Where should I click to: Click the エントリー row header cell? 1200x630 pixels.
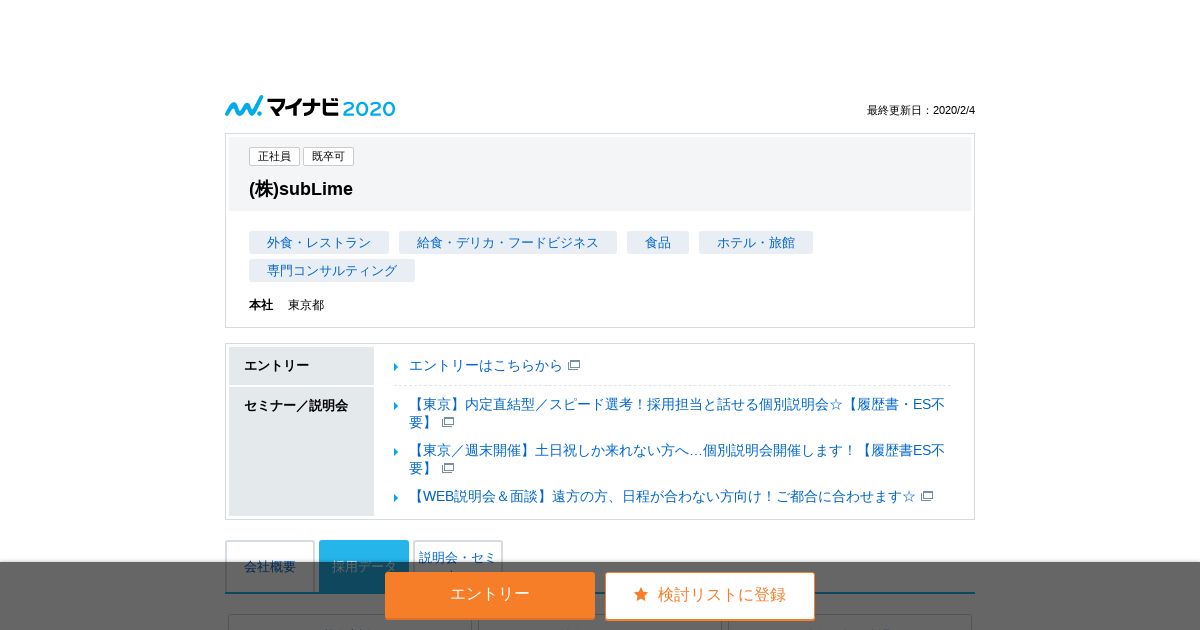point(301,366)
